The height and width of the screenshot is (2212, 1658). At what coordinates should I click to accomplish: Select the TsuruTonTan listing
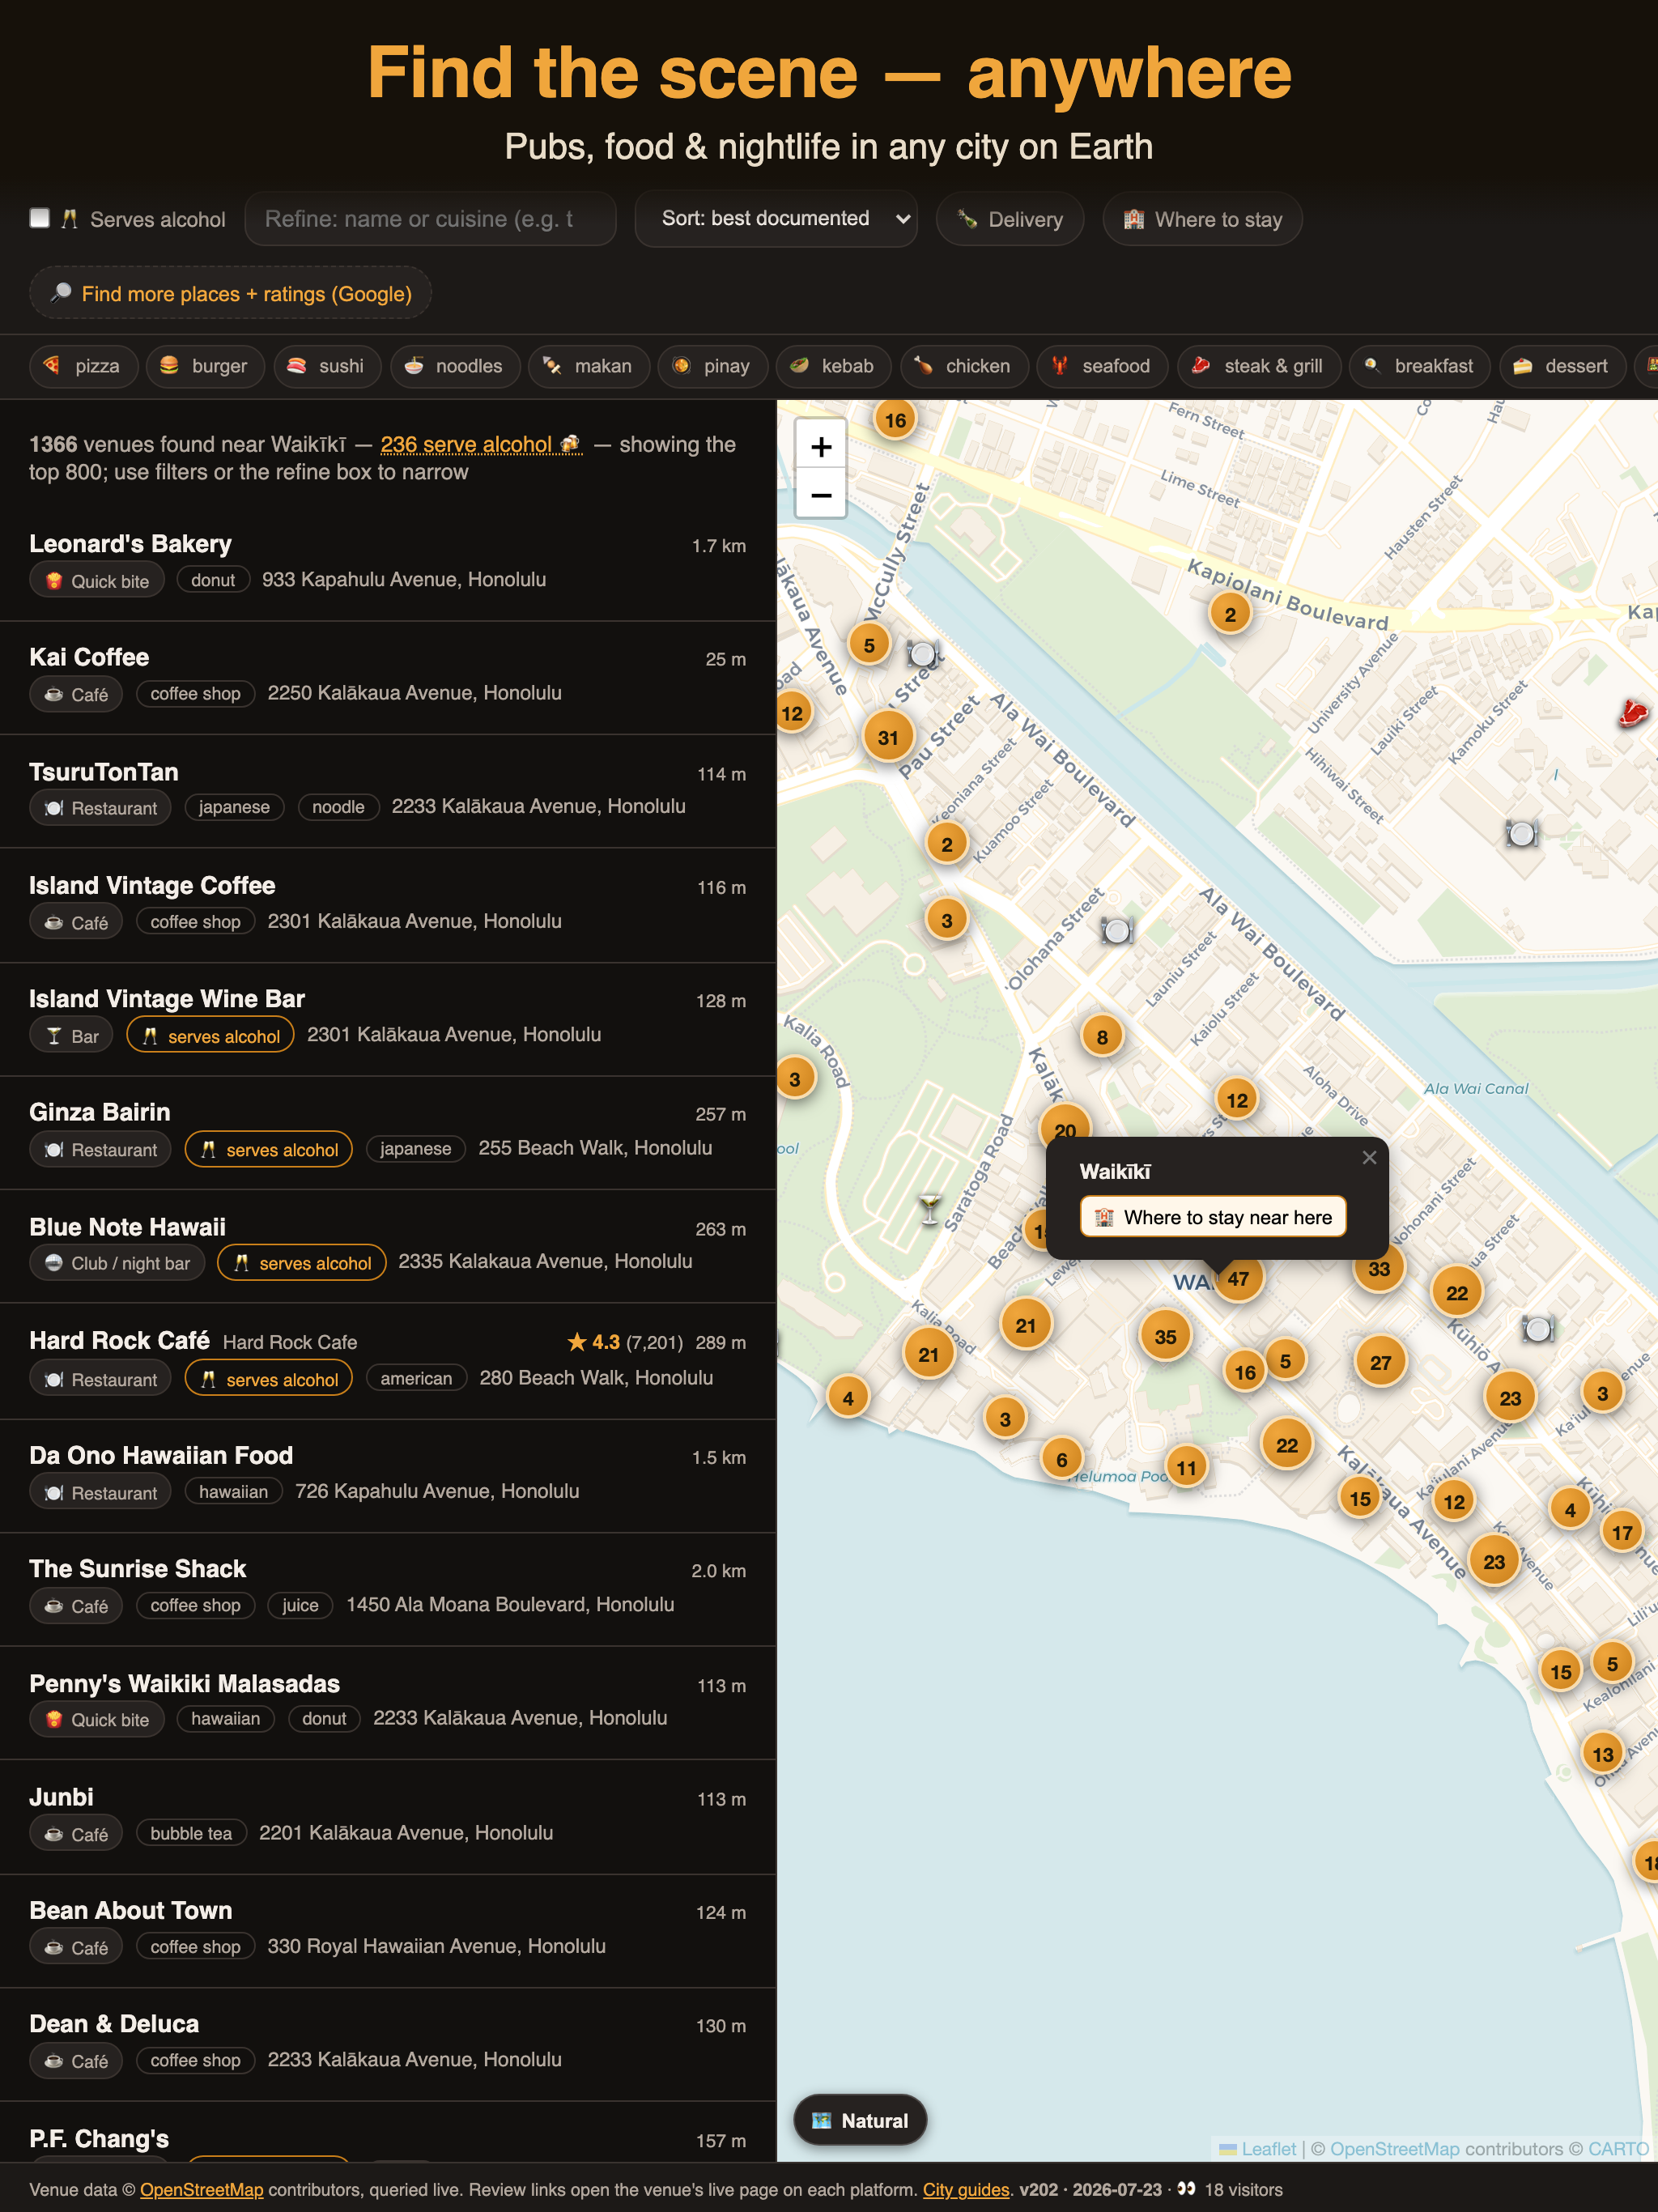pos(388,791)
